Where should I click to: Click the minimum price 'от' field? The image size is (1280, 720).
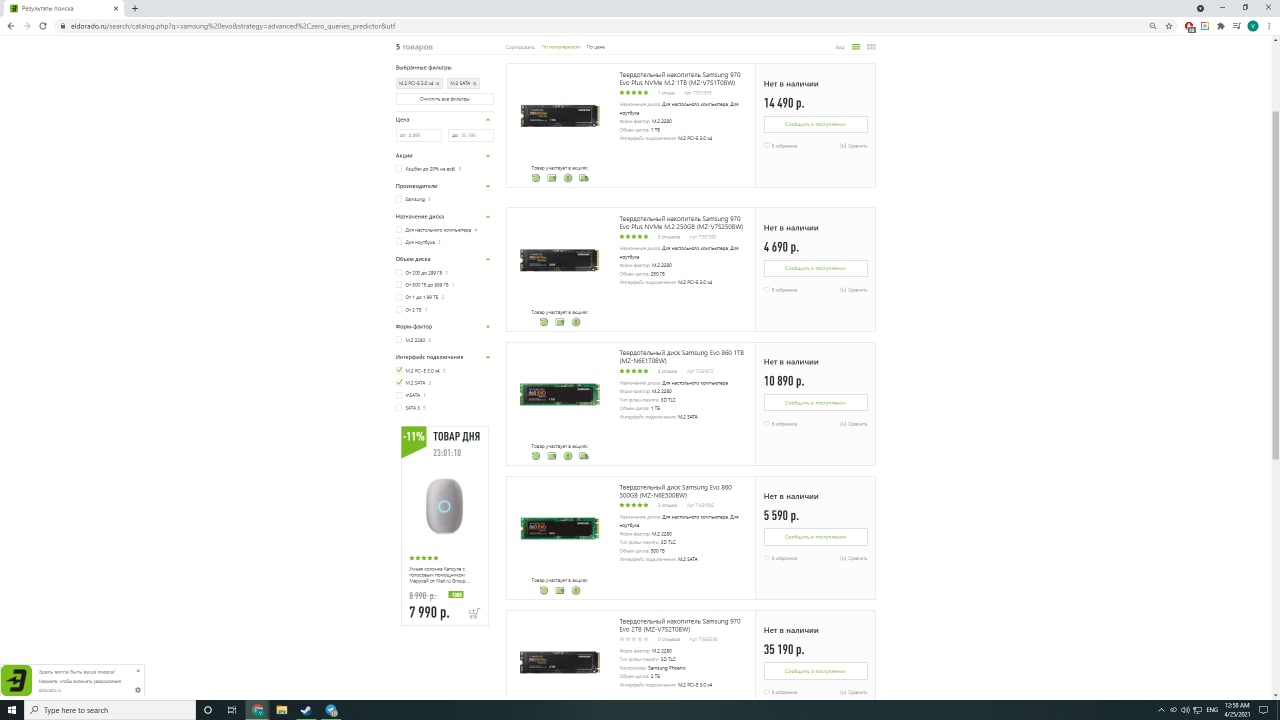tap(419, 135)
